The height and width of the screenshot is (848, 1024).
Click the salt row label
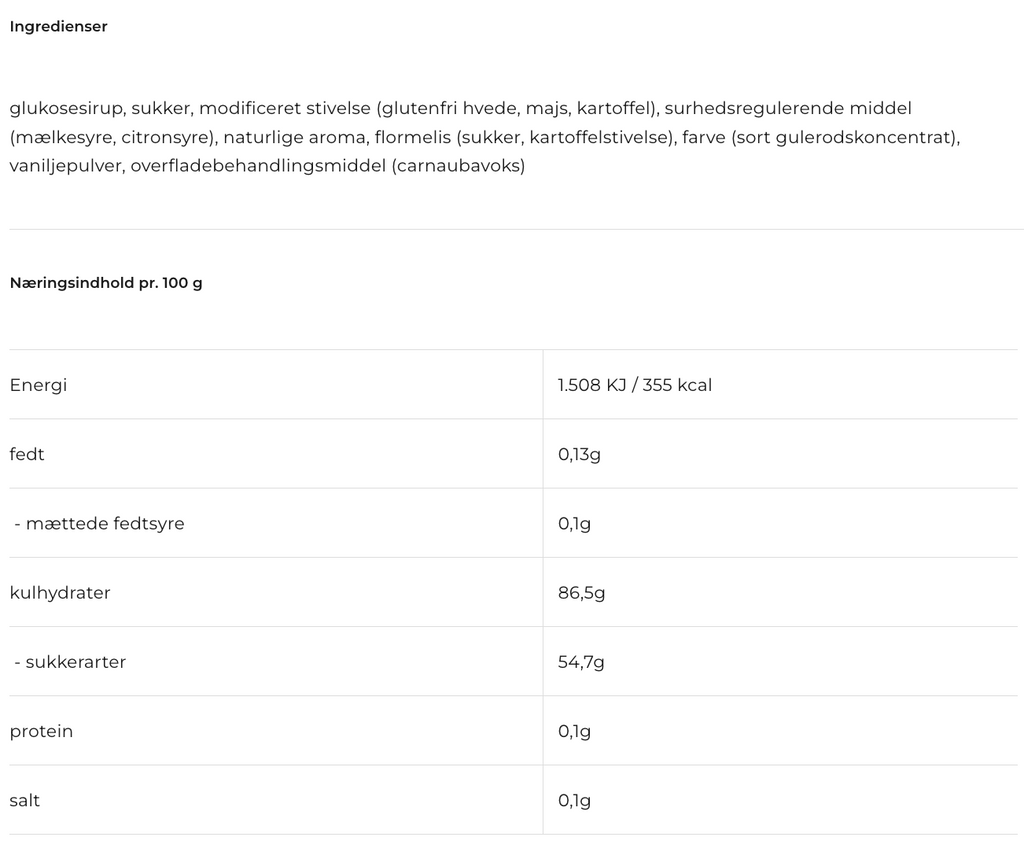(x=25, y=800)
